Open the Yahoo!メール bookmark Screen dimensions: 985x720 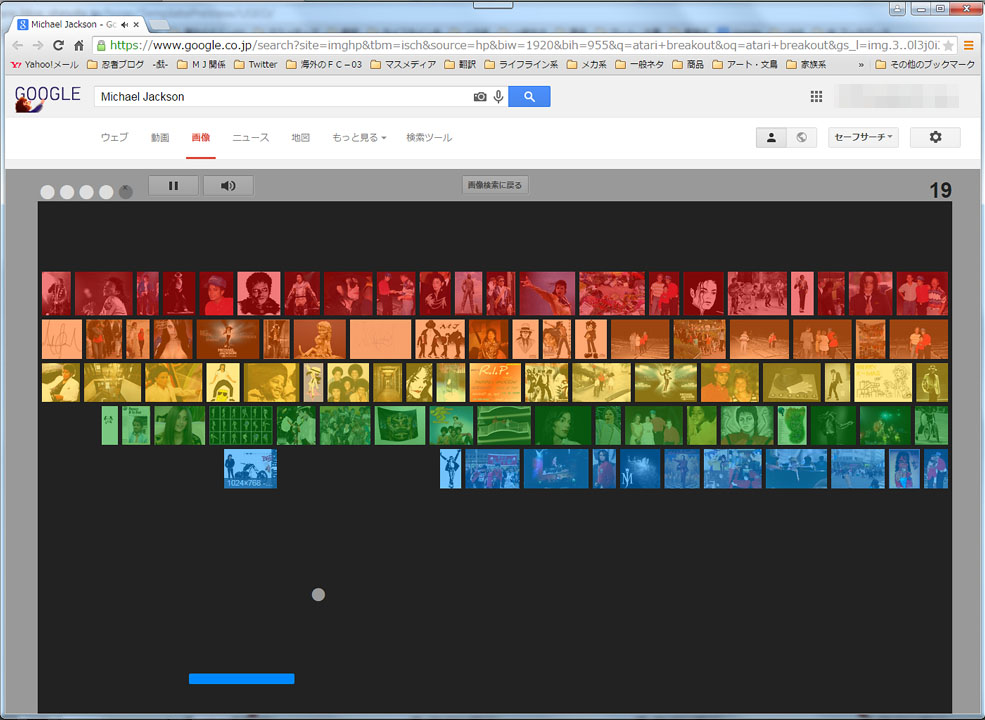(45, 64)
